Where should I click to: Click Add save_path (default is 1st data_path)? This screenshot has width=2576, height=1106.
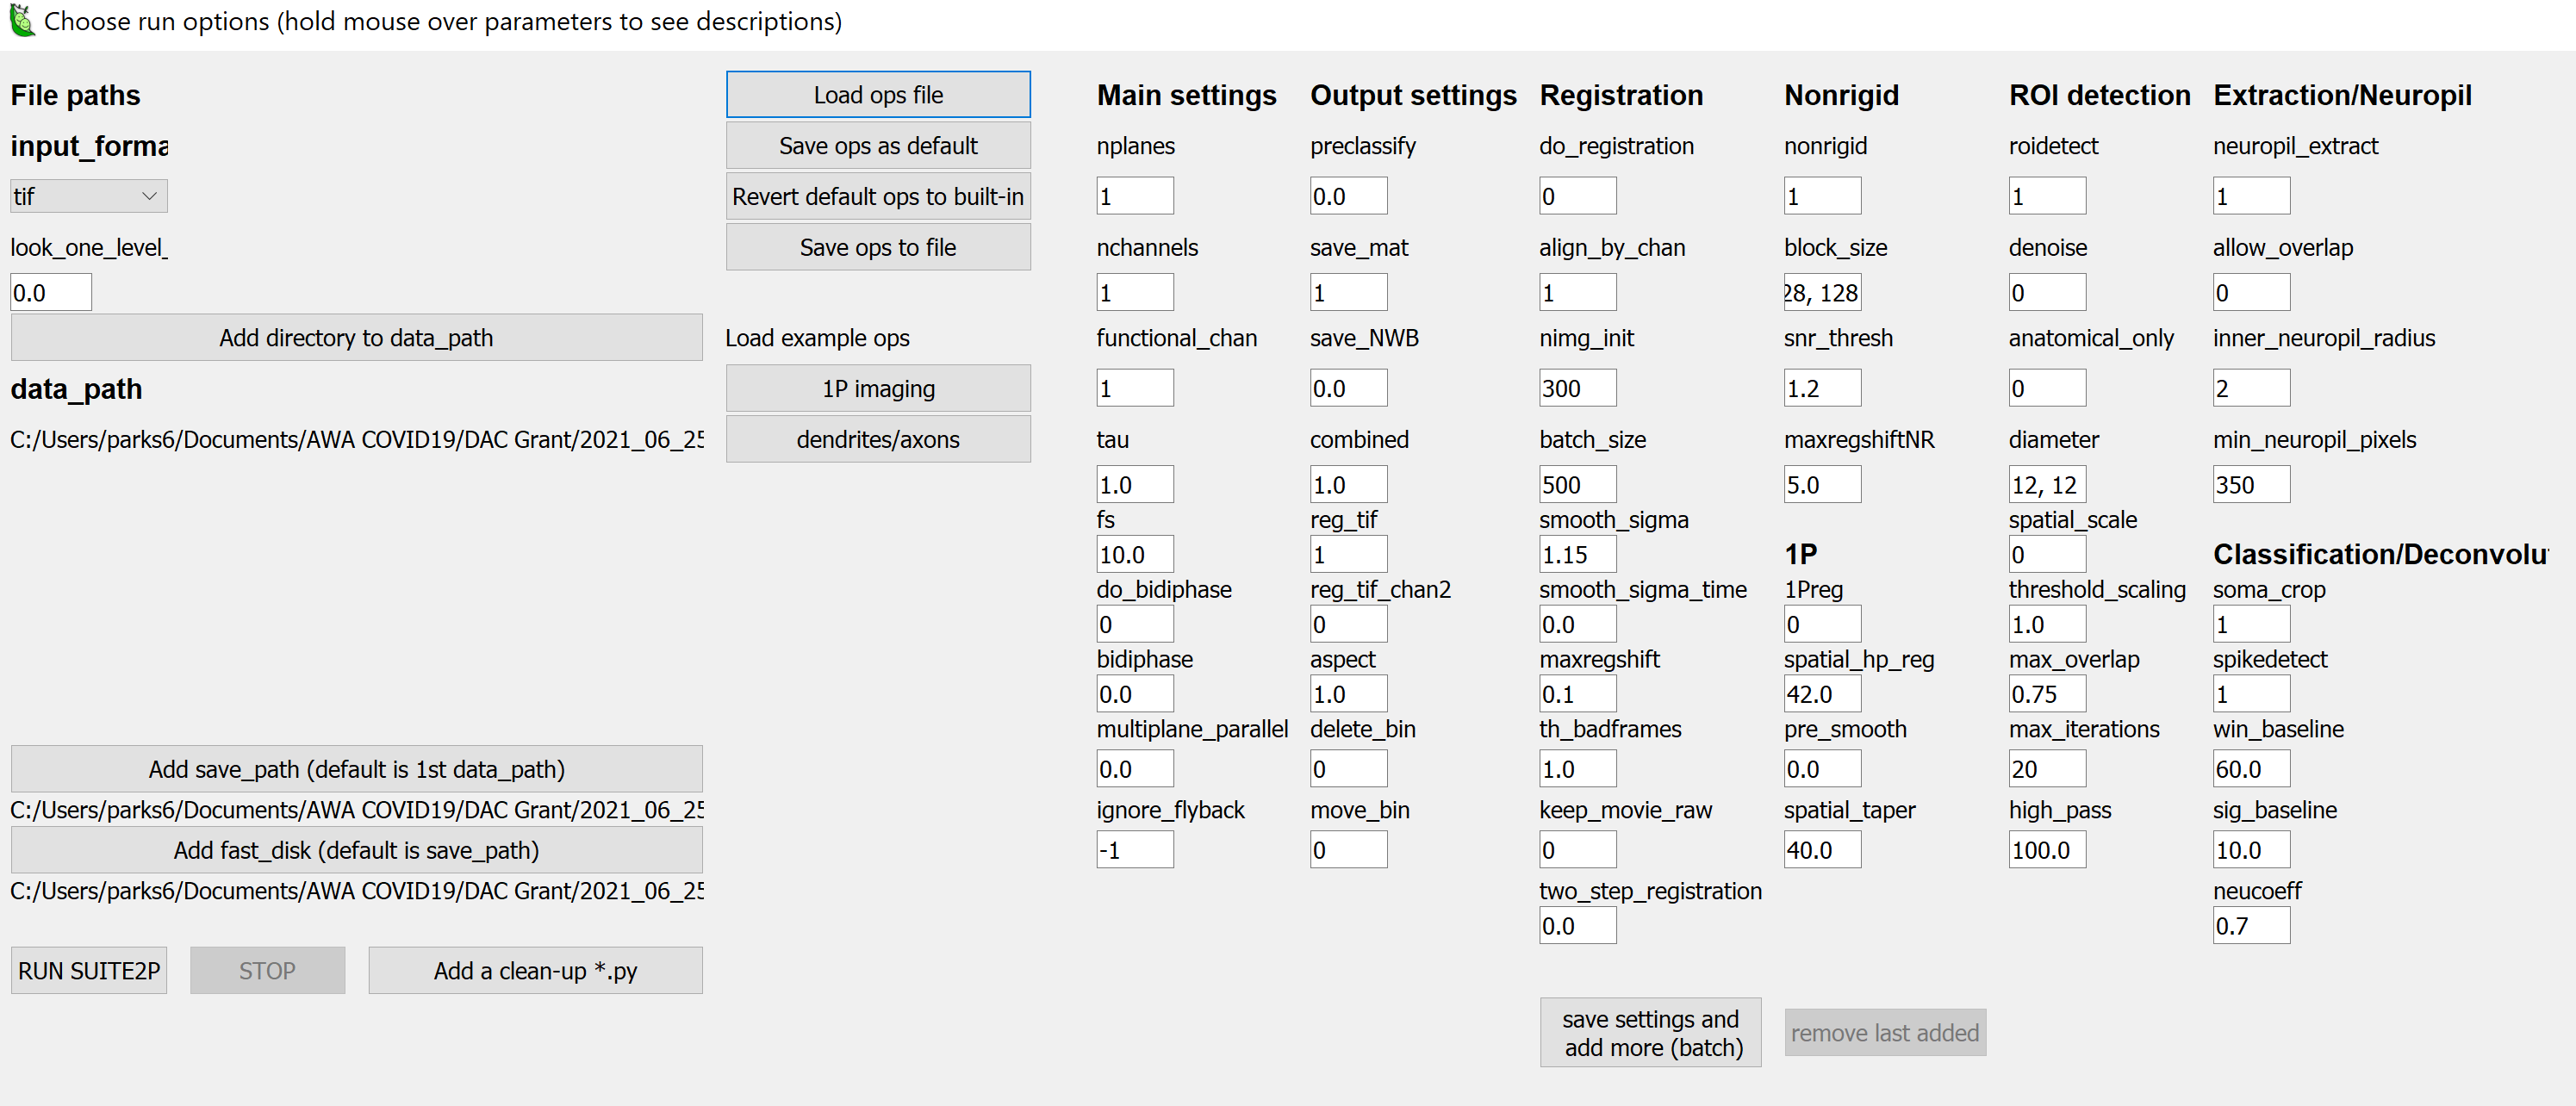pyautogui.click(x=356, y=768)
